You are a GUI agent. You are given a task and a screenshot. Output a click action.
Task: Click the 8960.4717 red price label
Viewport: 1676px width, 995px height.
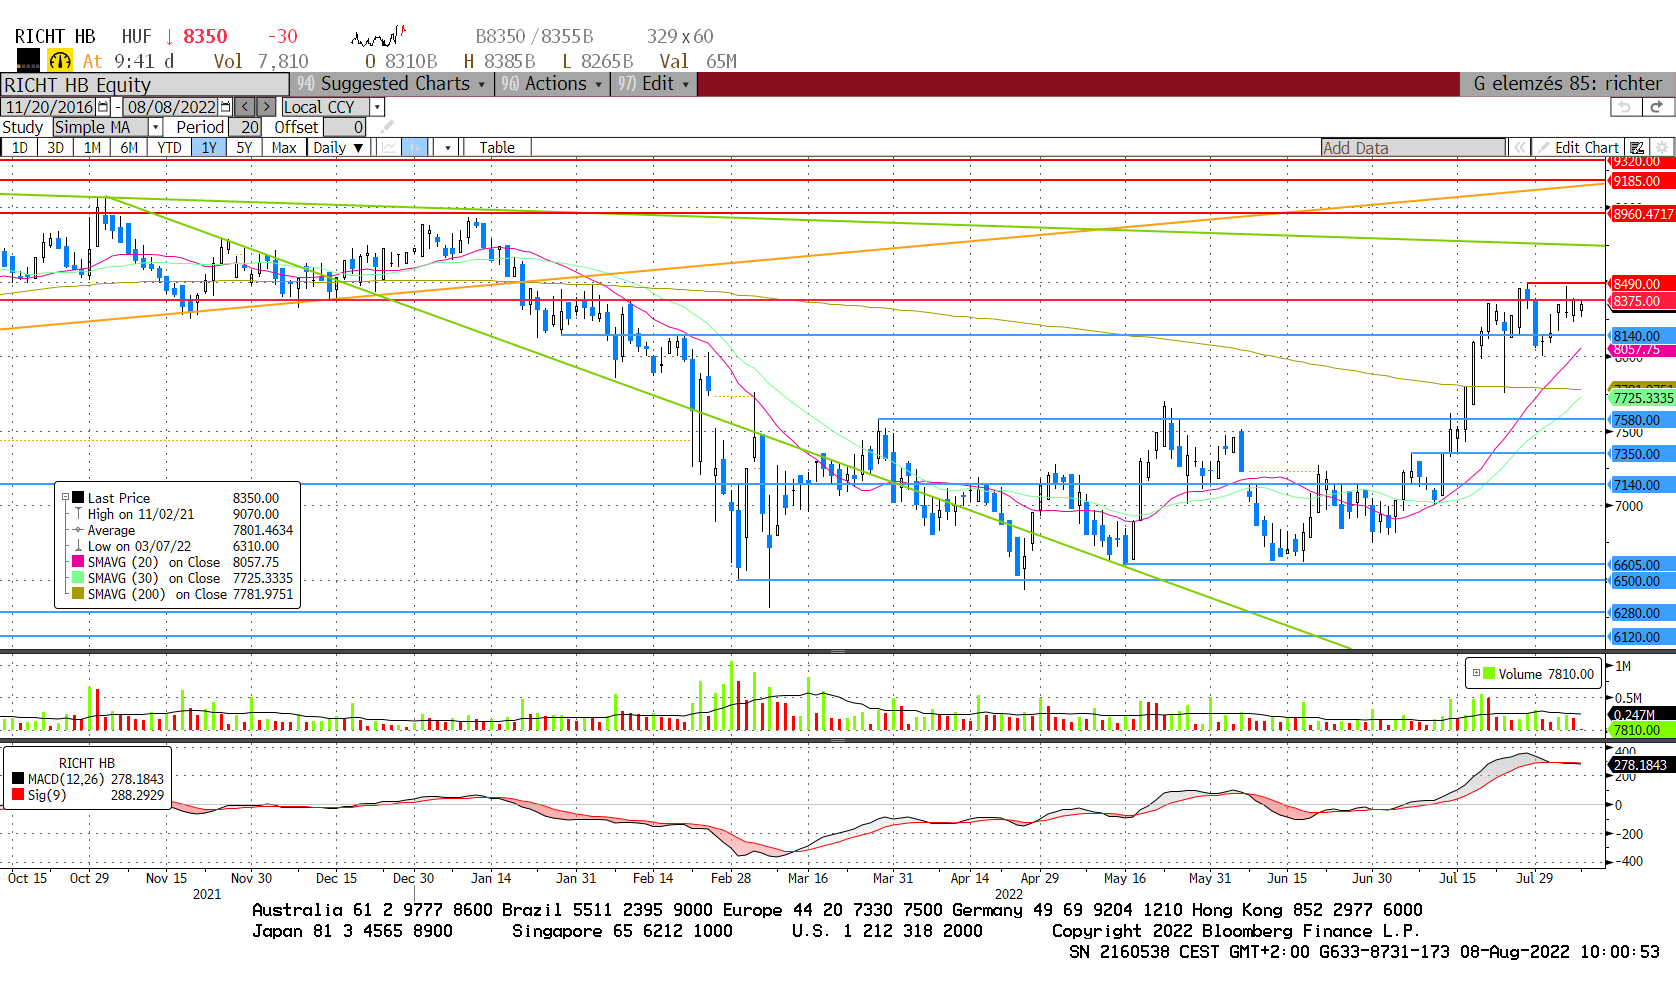pyautogui.click(x=1642, y=214)
